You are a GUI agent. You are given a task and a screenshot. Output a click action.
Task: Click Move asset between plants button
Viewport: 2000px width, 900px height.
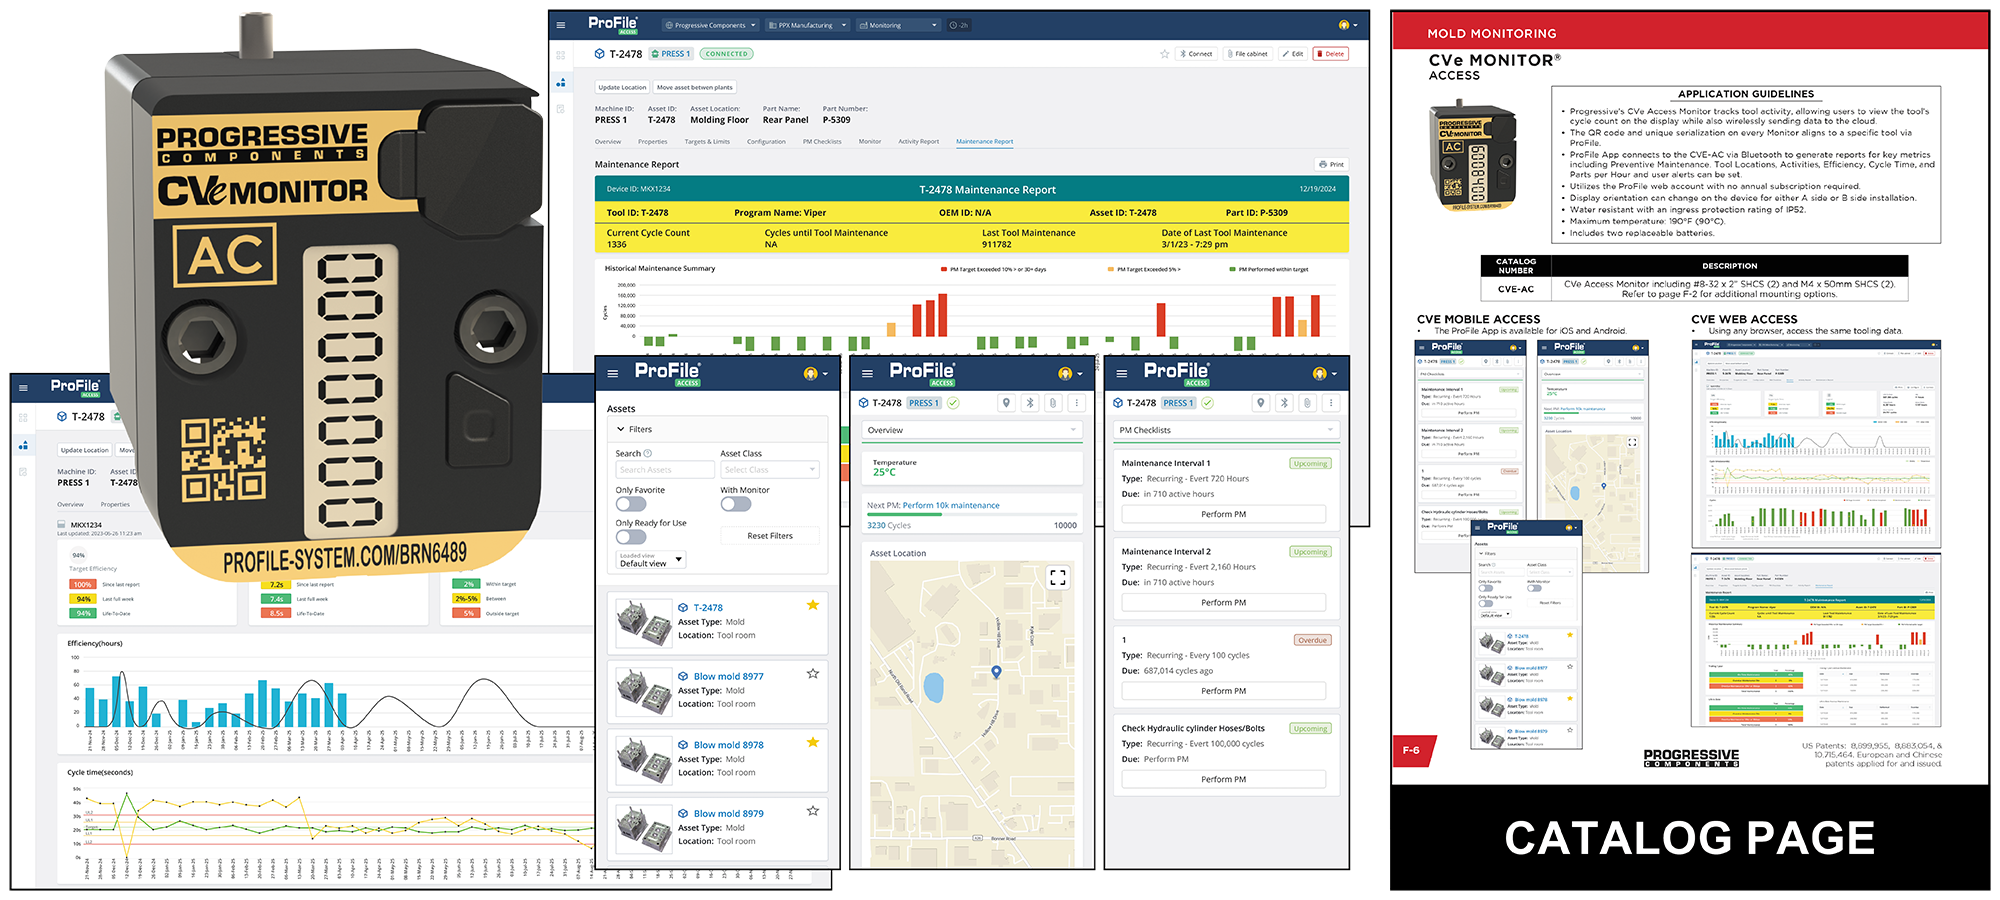tap(695, 87)
